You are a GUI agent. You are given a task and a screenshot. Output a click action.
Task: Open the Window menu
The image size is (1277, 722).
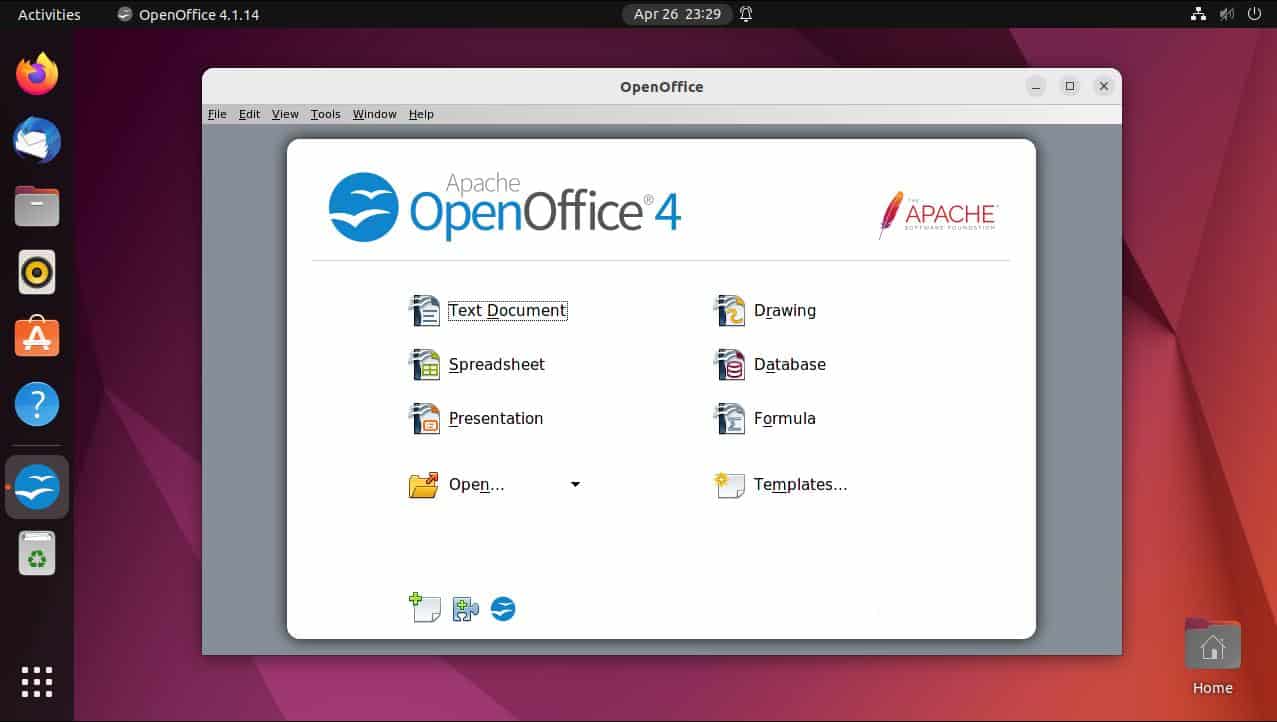[x=375, y=114]
